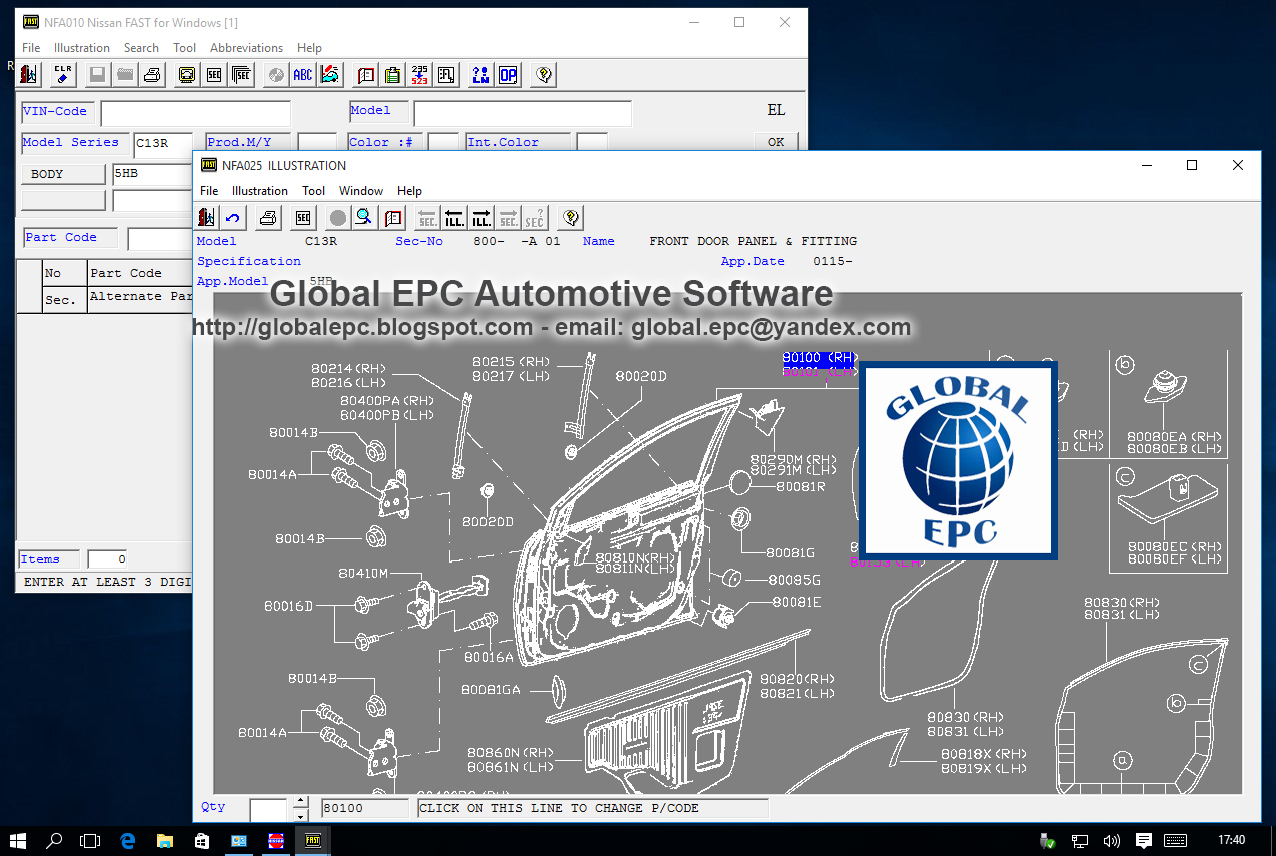Click the Model input field in NFA010
The image size is (1276, 856).
click(522, 113)
